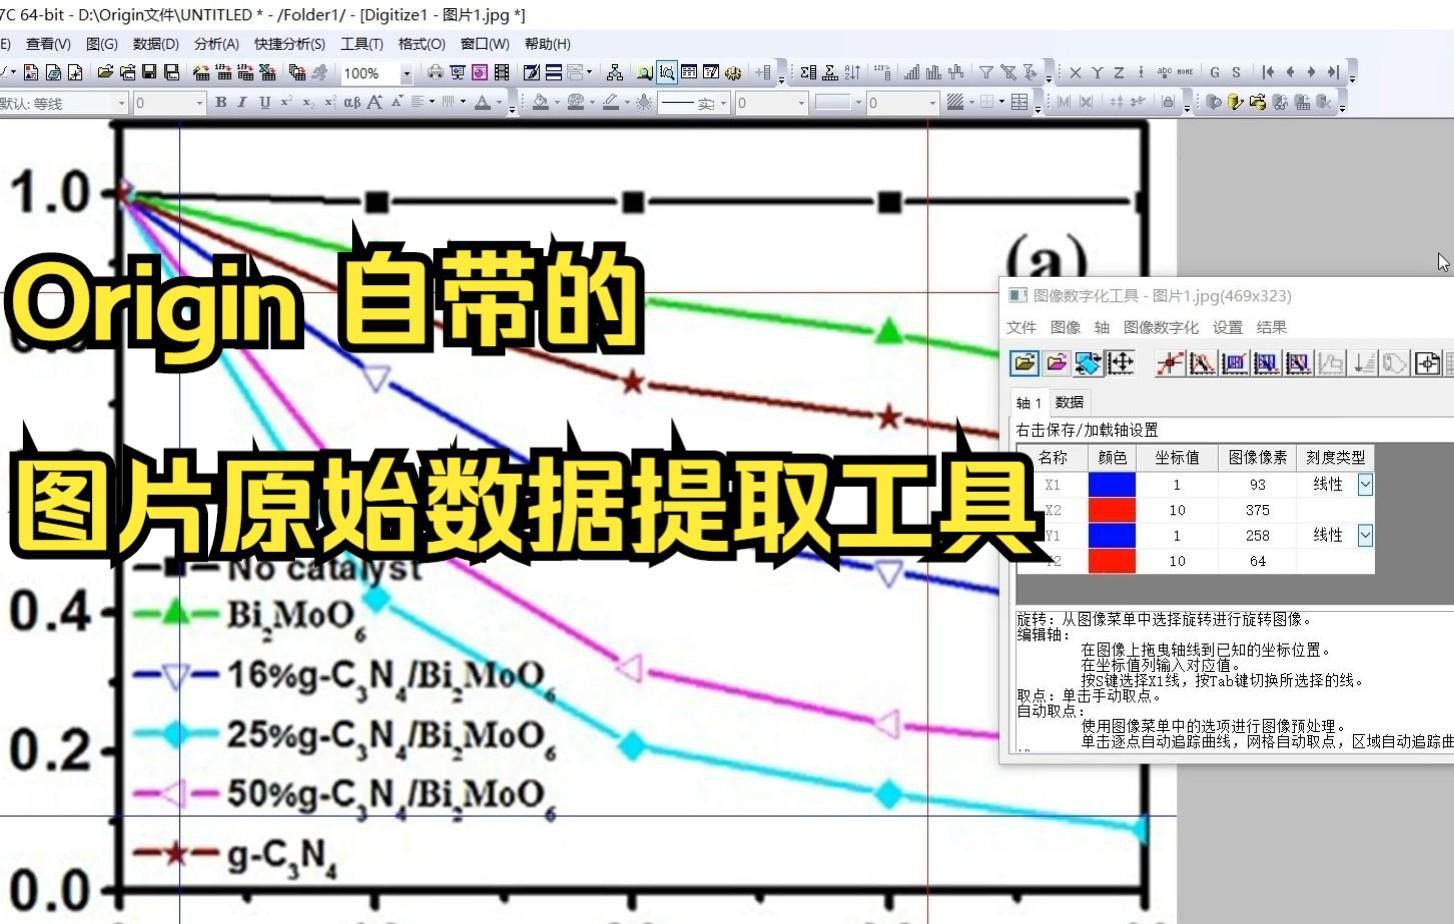Click the funnel Add Filter icon
The image size is (1454, 924).
pyautogui.click(x=986, y=72)
